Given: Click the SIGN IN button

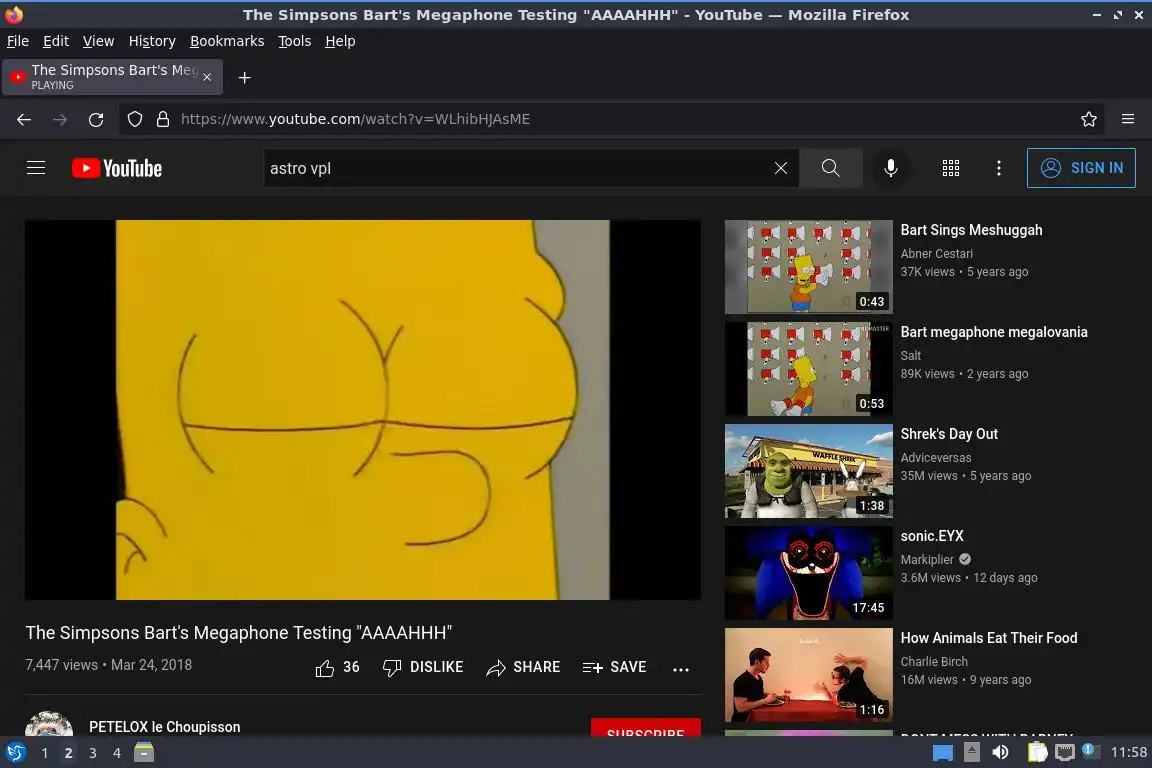Looking at the screenshot, I should [x=1081, y=168].
